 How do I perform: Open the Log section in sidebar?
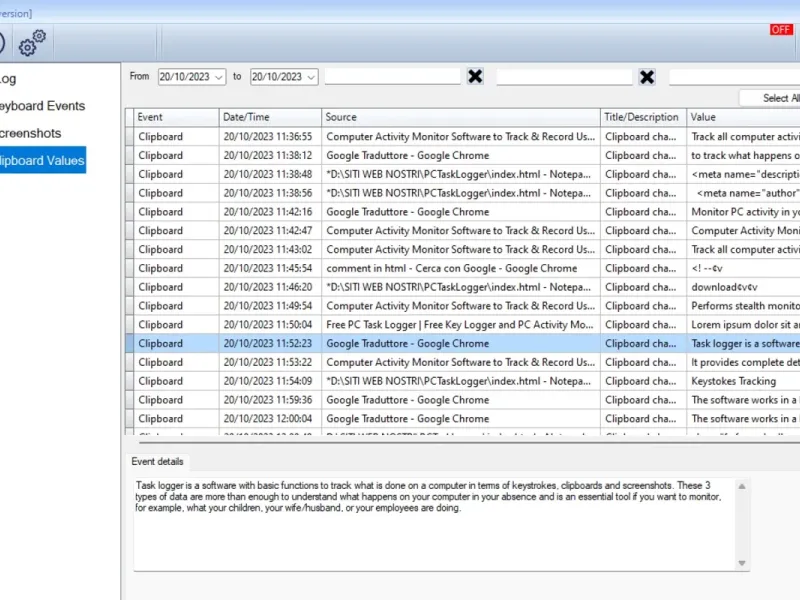[x=8, y=79]
